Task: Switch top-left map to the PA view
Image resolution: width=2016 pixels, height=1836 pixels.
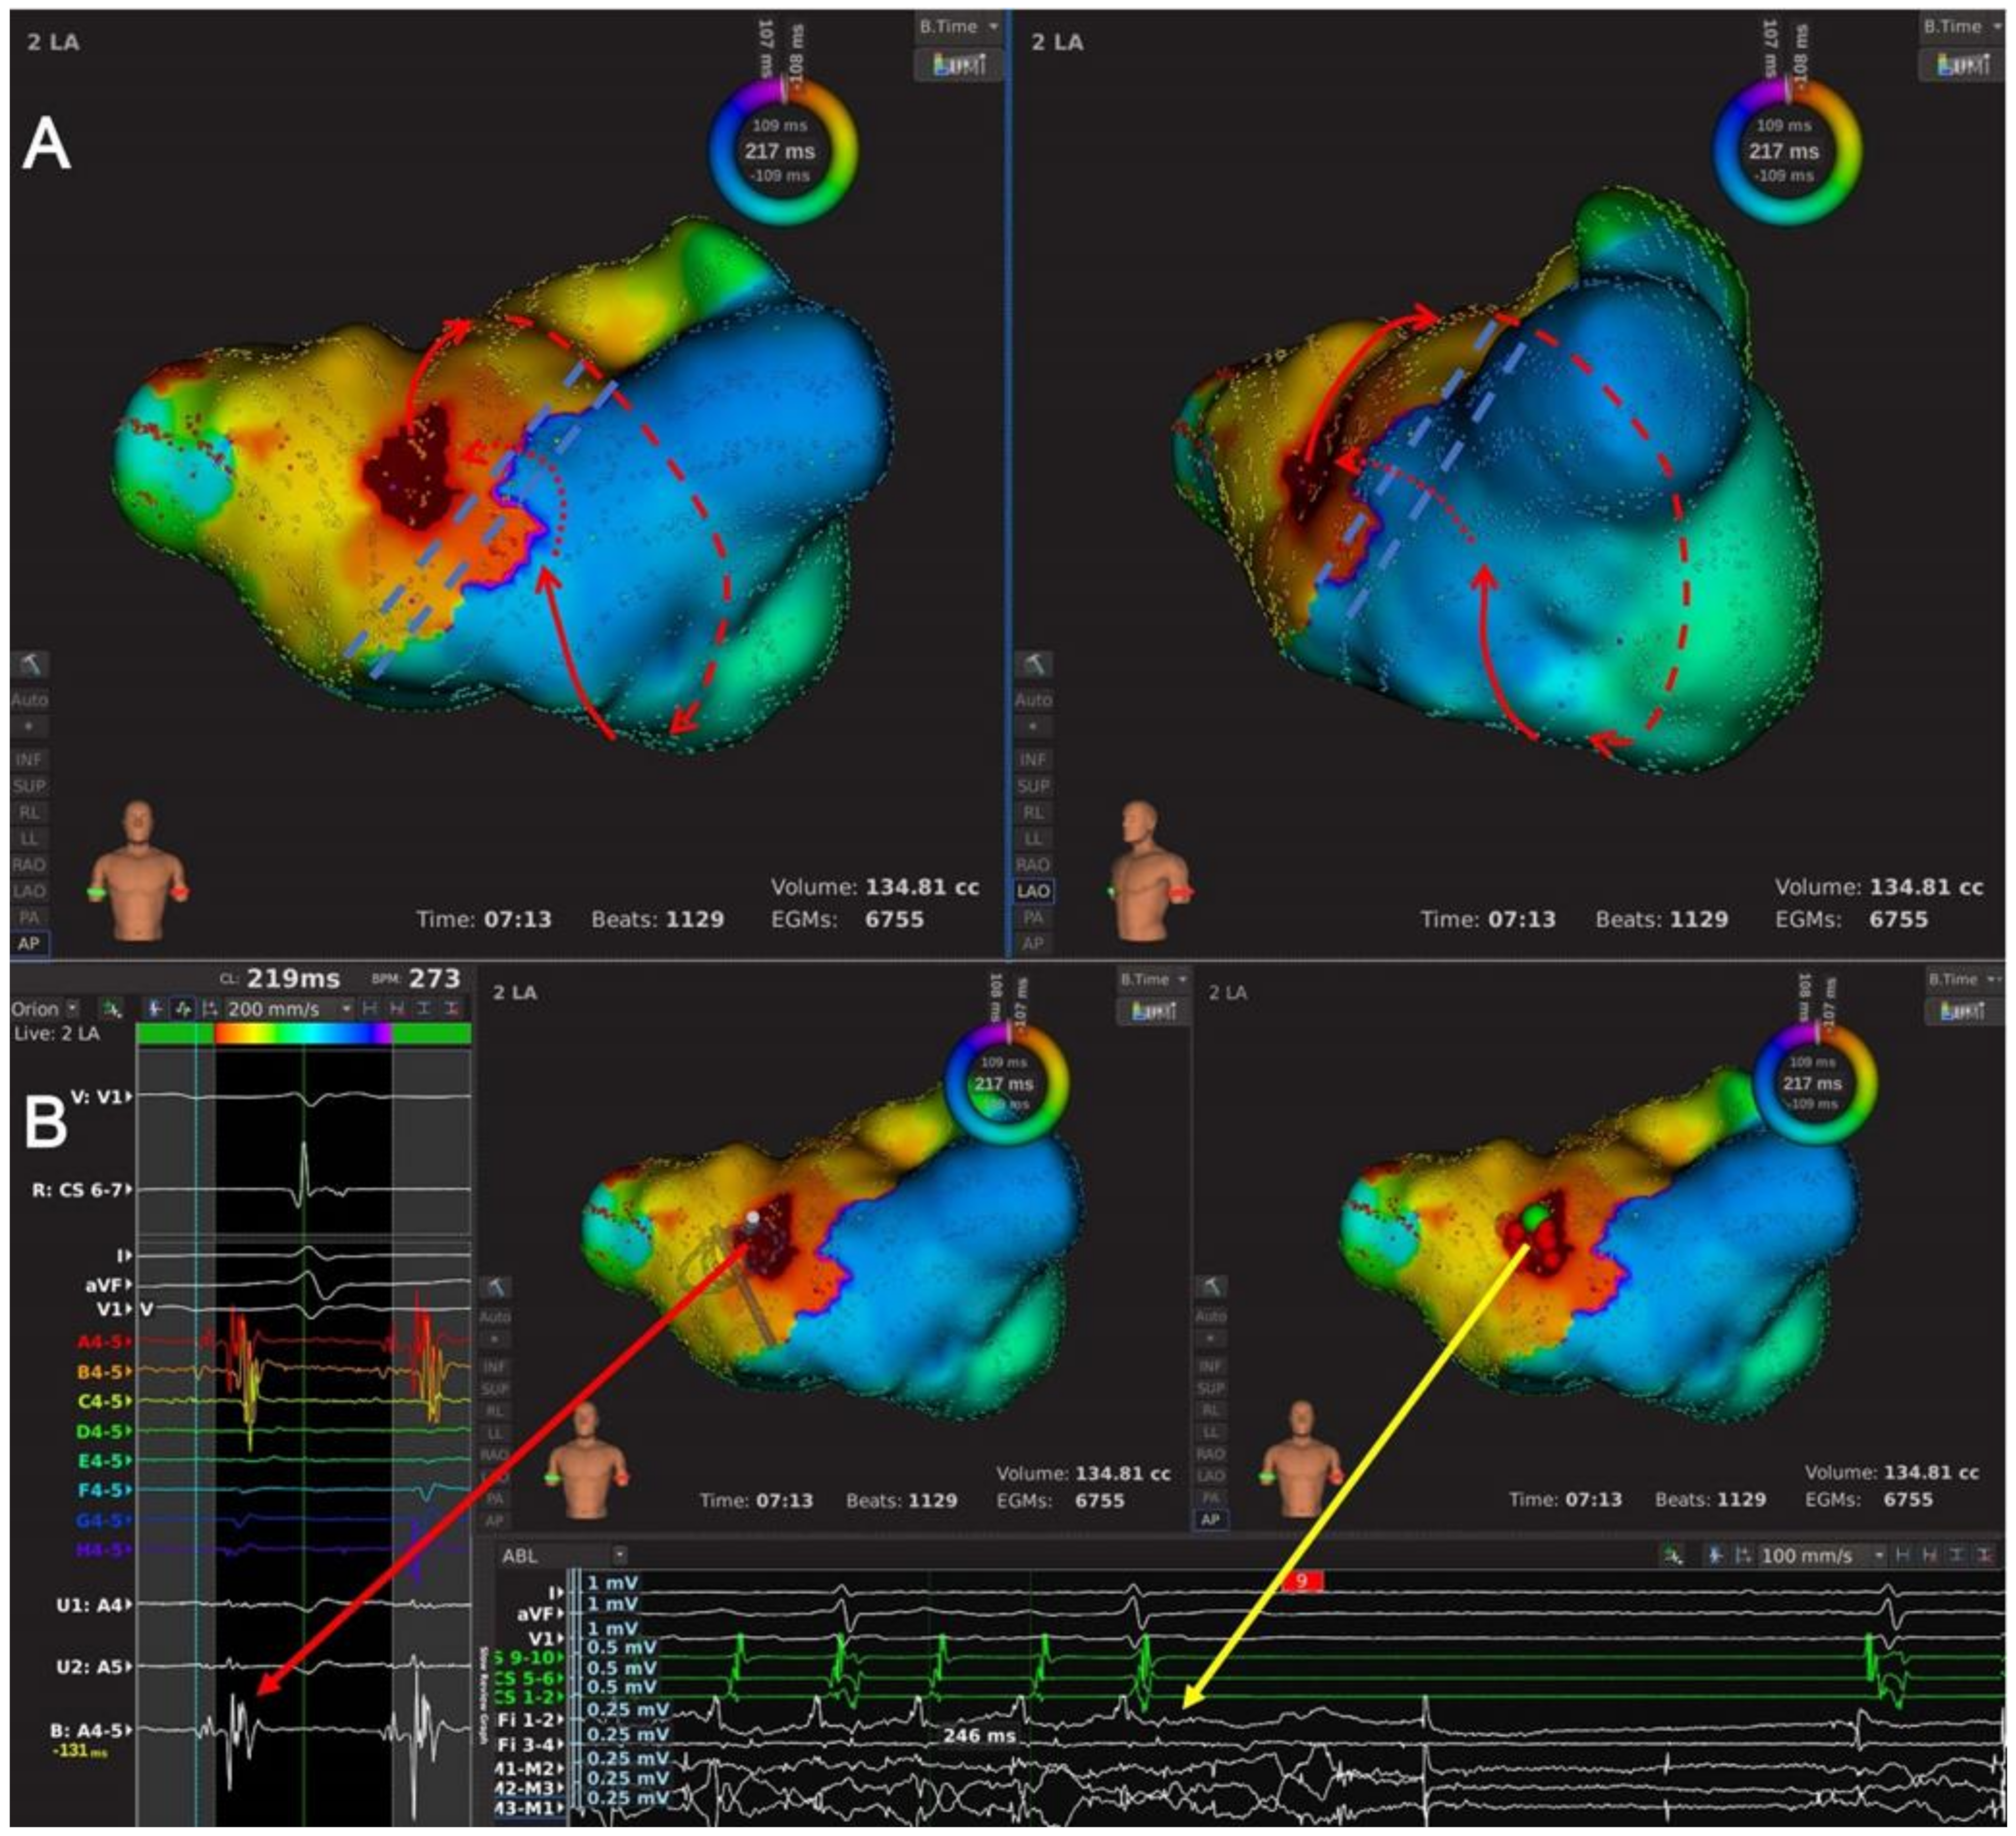Action: click(x=29, y=916)
